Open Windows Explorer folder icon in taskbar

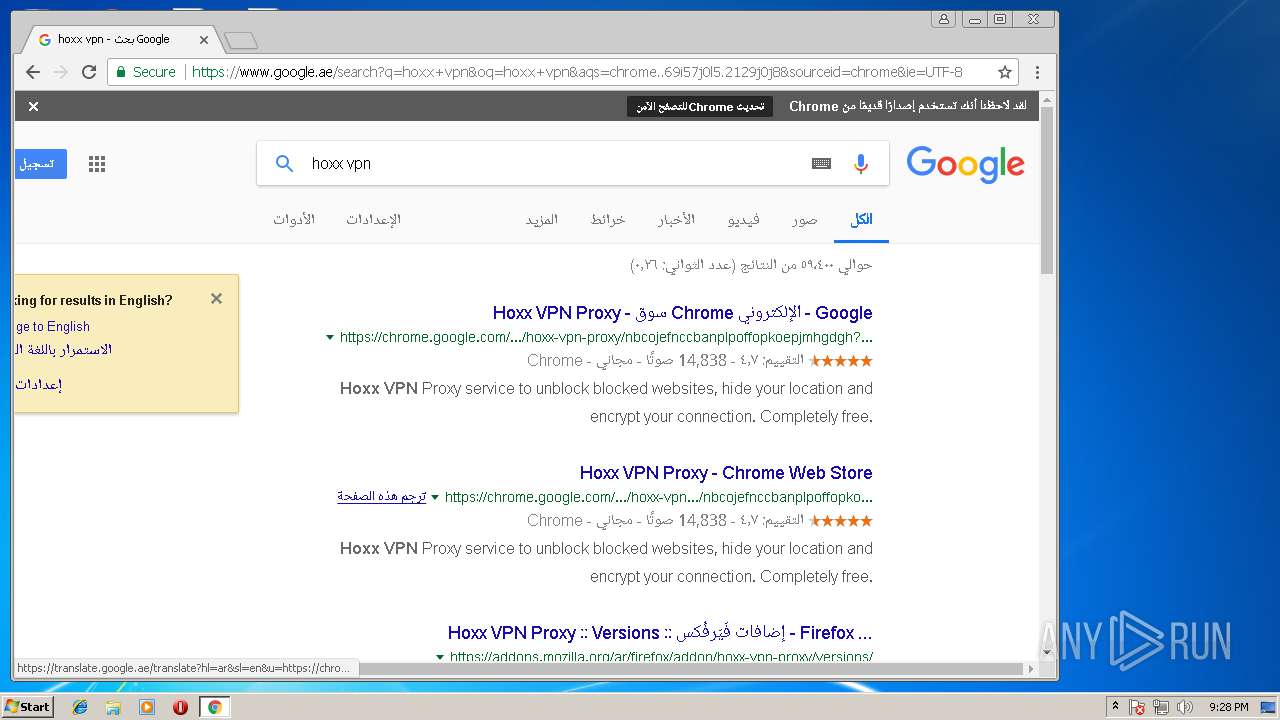pos(113,707)
